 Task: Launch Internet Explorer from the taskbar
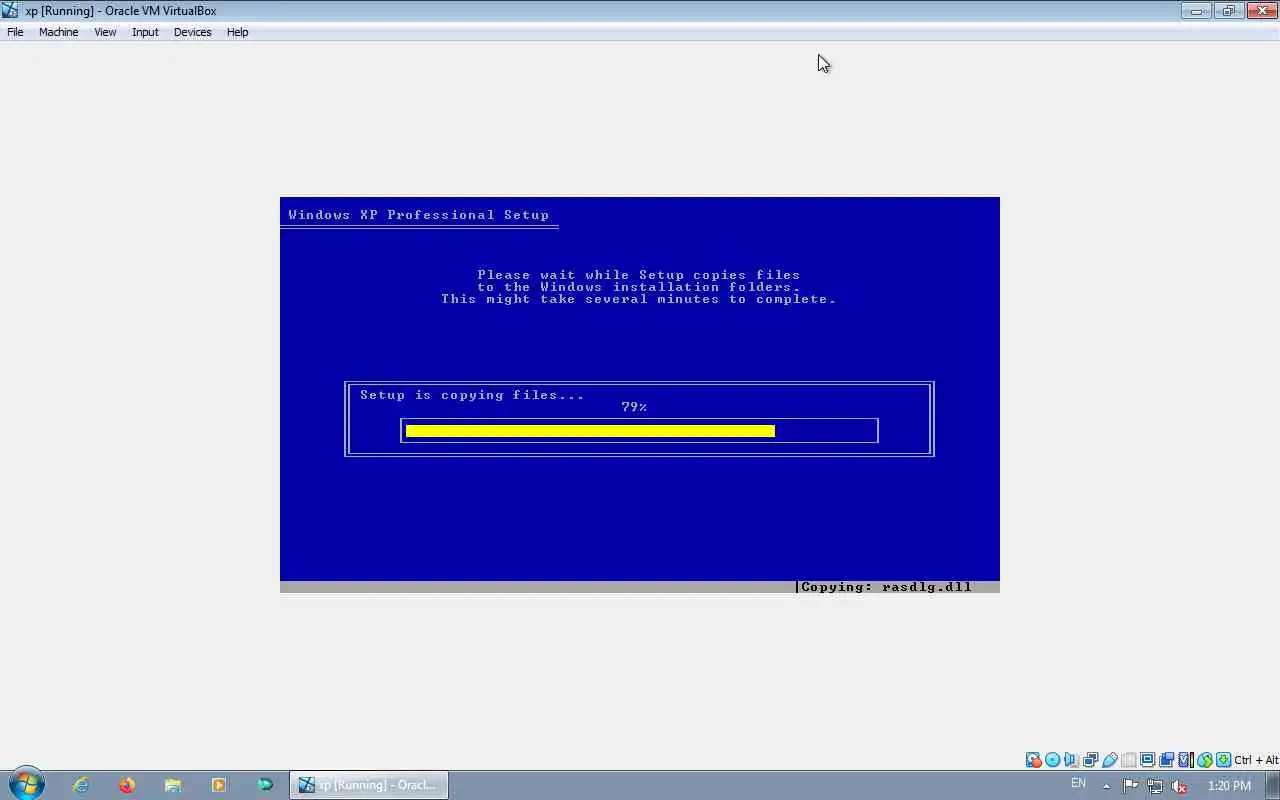point(81,785)
